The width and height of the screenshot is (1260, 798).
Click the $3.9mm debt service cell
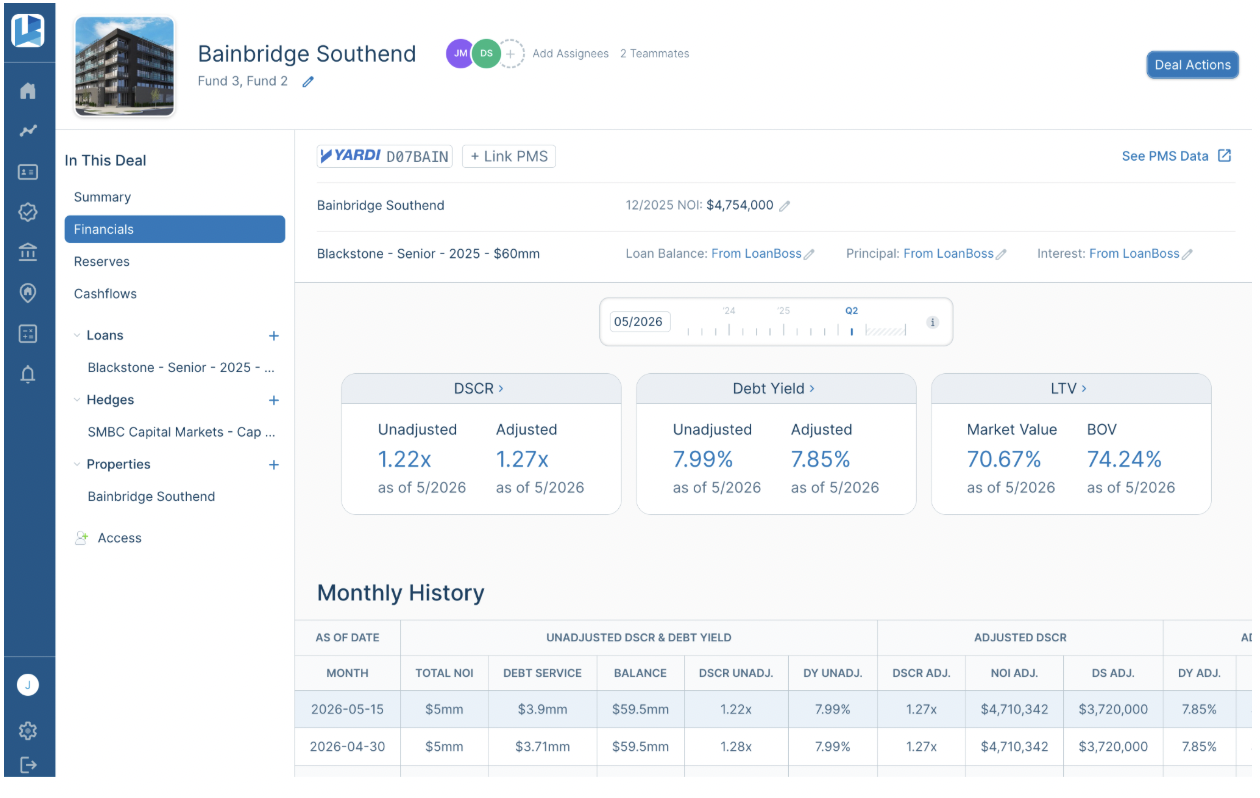pyautogui.click(x=543, y=709)
